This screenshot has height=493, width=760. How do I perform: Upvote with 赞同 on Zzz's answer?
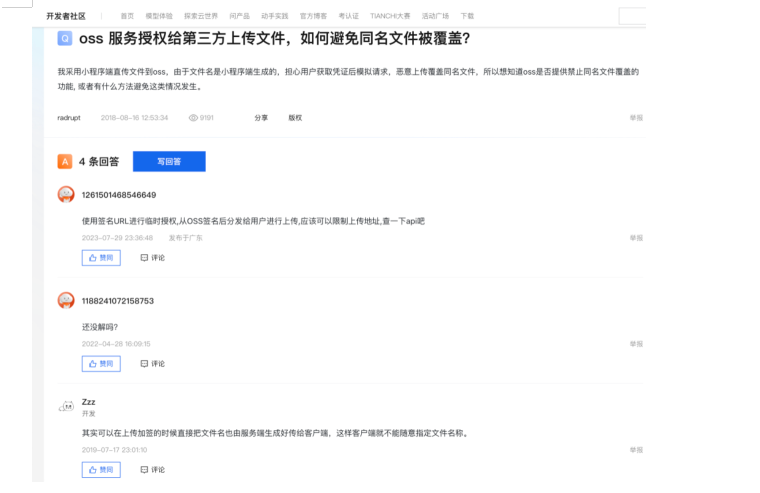point(101,470)
